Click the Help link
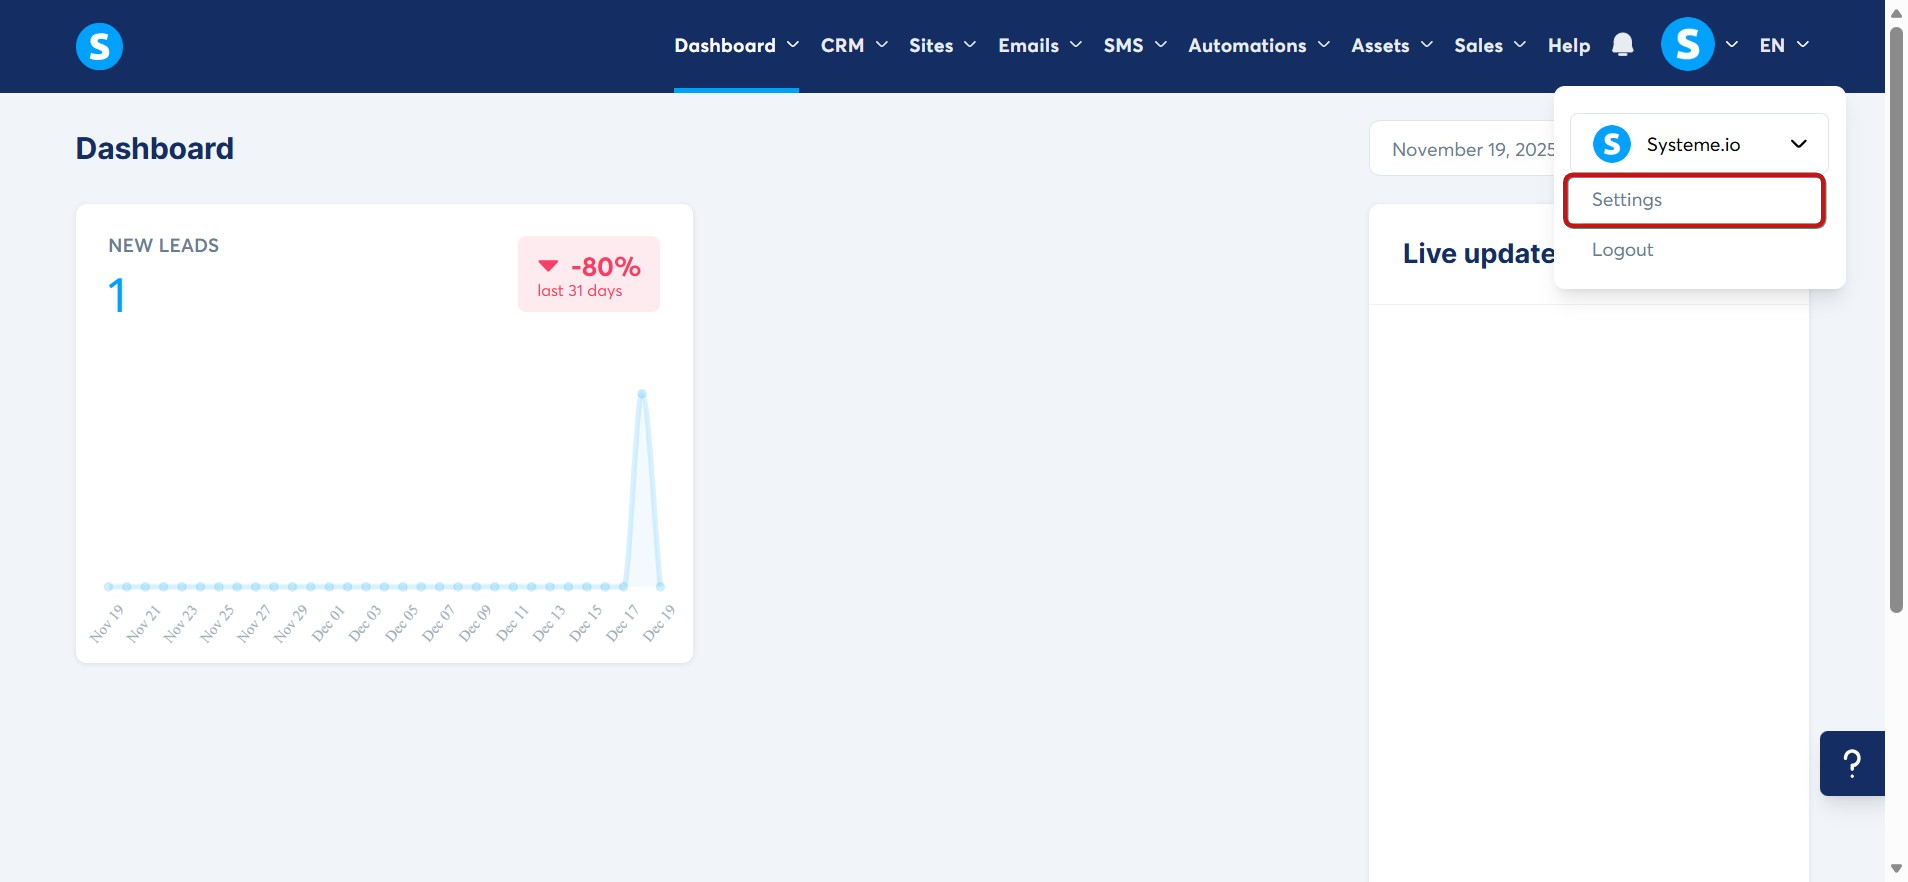The width and height of the screenshot is (1908, 882). click(1569, 45)
